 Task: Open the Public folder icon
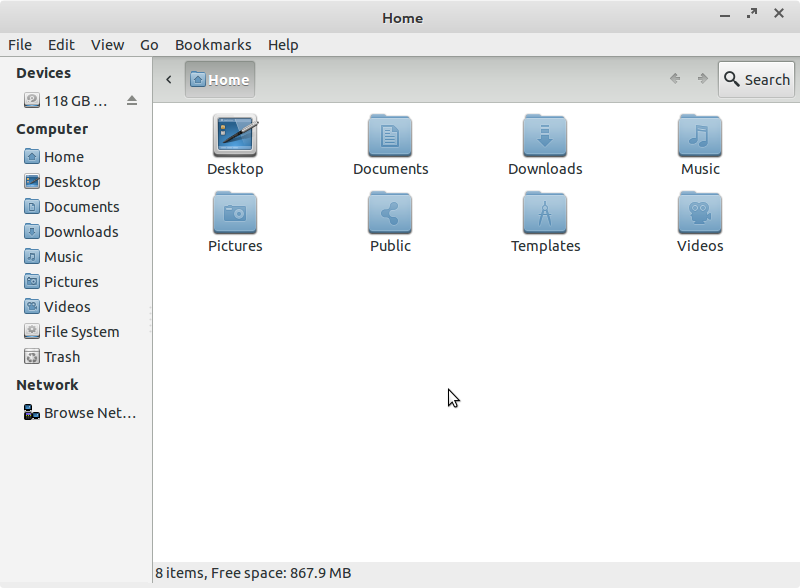click(x=390, y=213)
